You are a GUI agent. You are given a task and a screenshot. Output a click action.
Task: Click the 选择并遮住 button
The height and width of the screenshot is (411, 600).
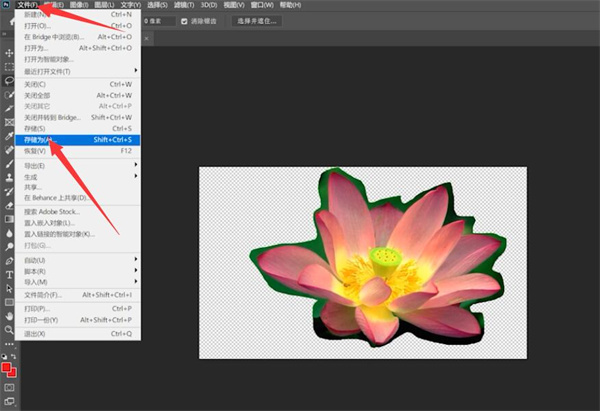point(255,20)
